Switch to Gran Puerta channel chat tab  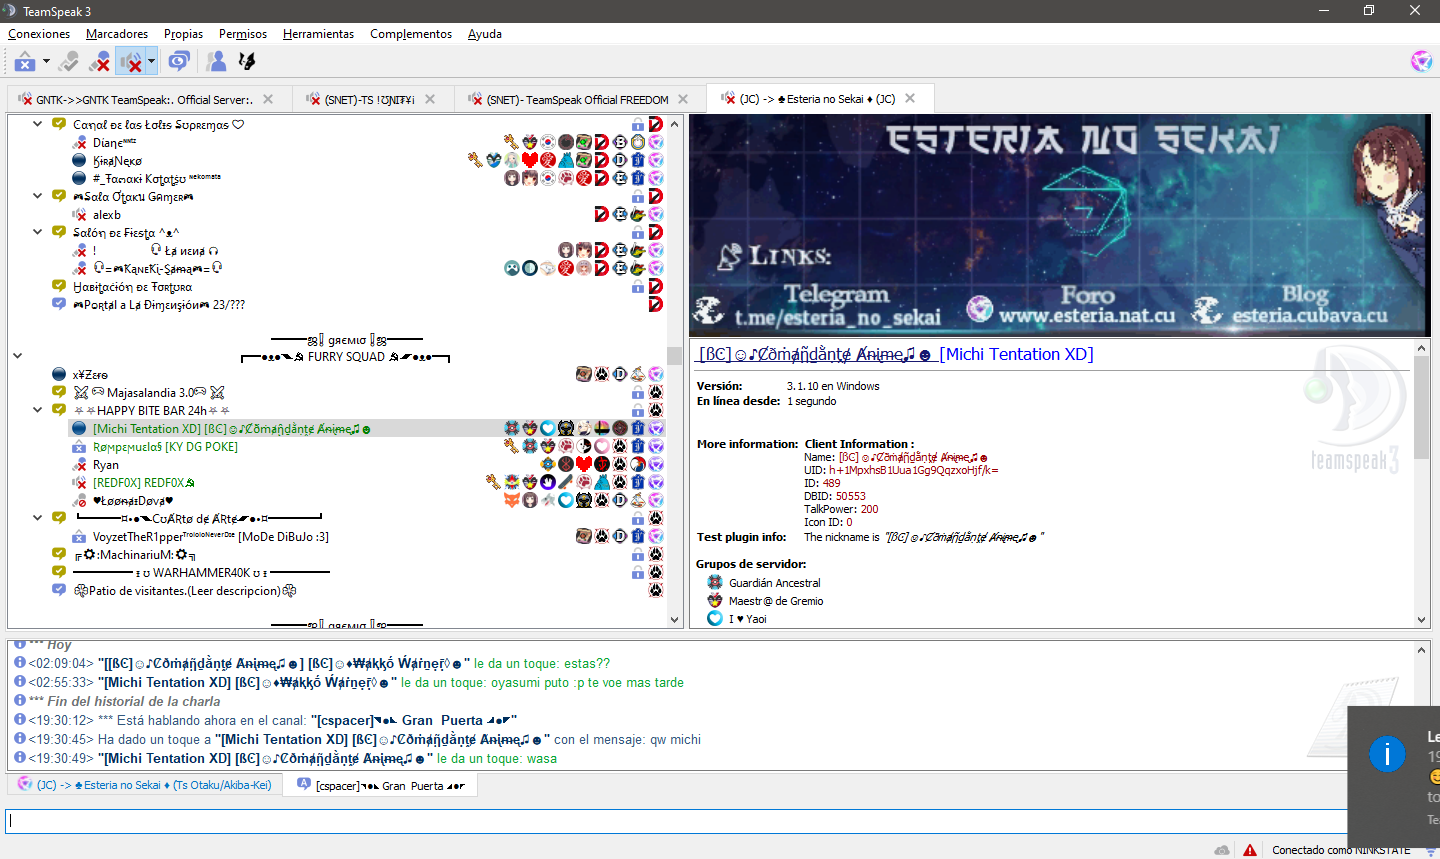pos(380,785)
